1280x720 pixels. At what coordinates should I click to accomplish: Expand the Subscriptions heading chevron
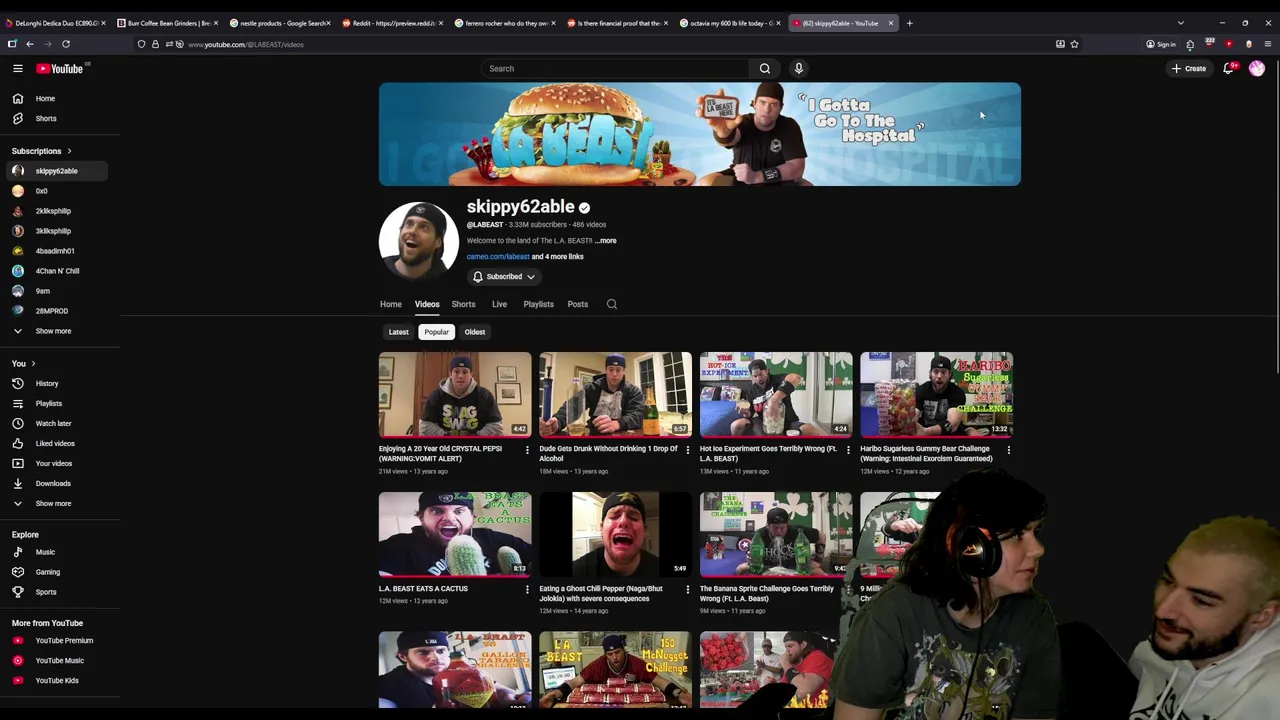click(69, 151)
